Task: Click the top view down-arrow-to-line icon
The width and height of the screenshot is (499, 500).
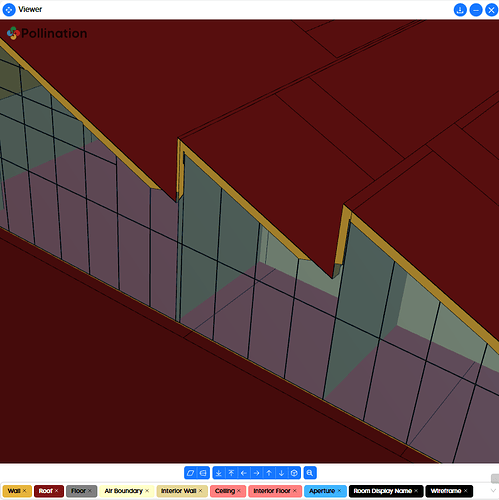Action: pos(219,473)
